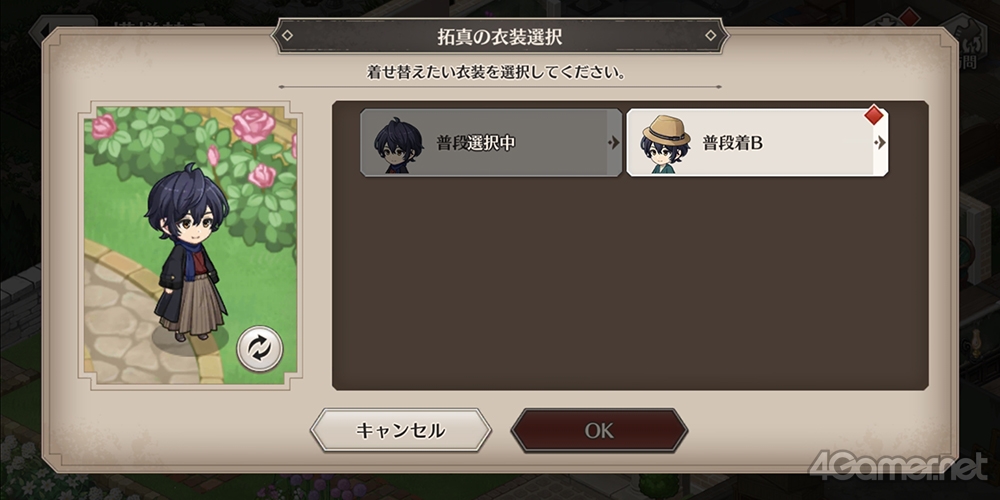Click the red diamond new badge on 普段着B
The width and height of the screenshot is (1000, 500).
(873, 115)
